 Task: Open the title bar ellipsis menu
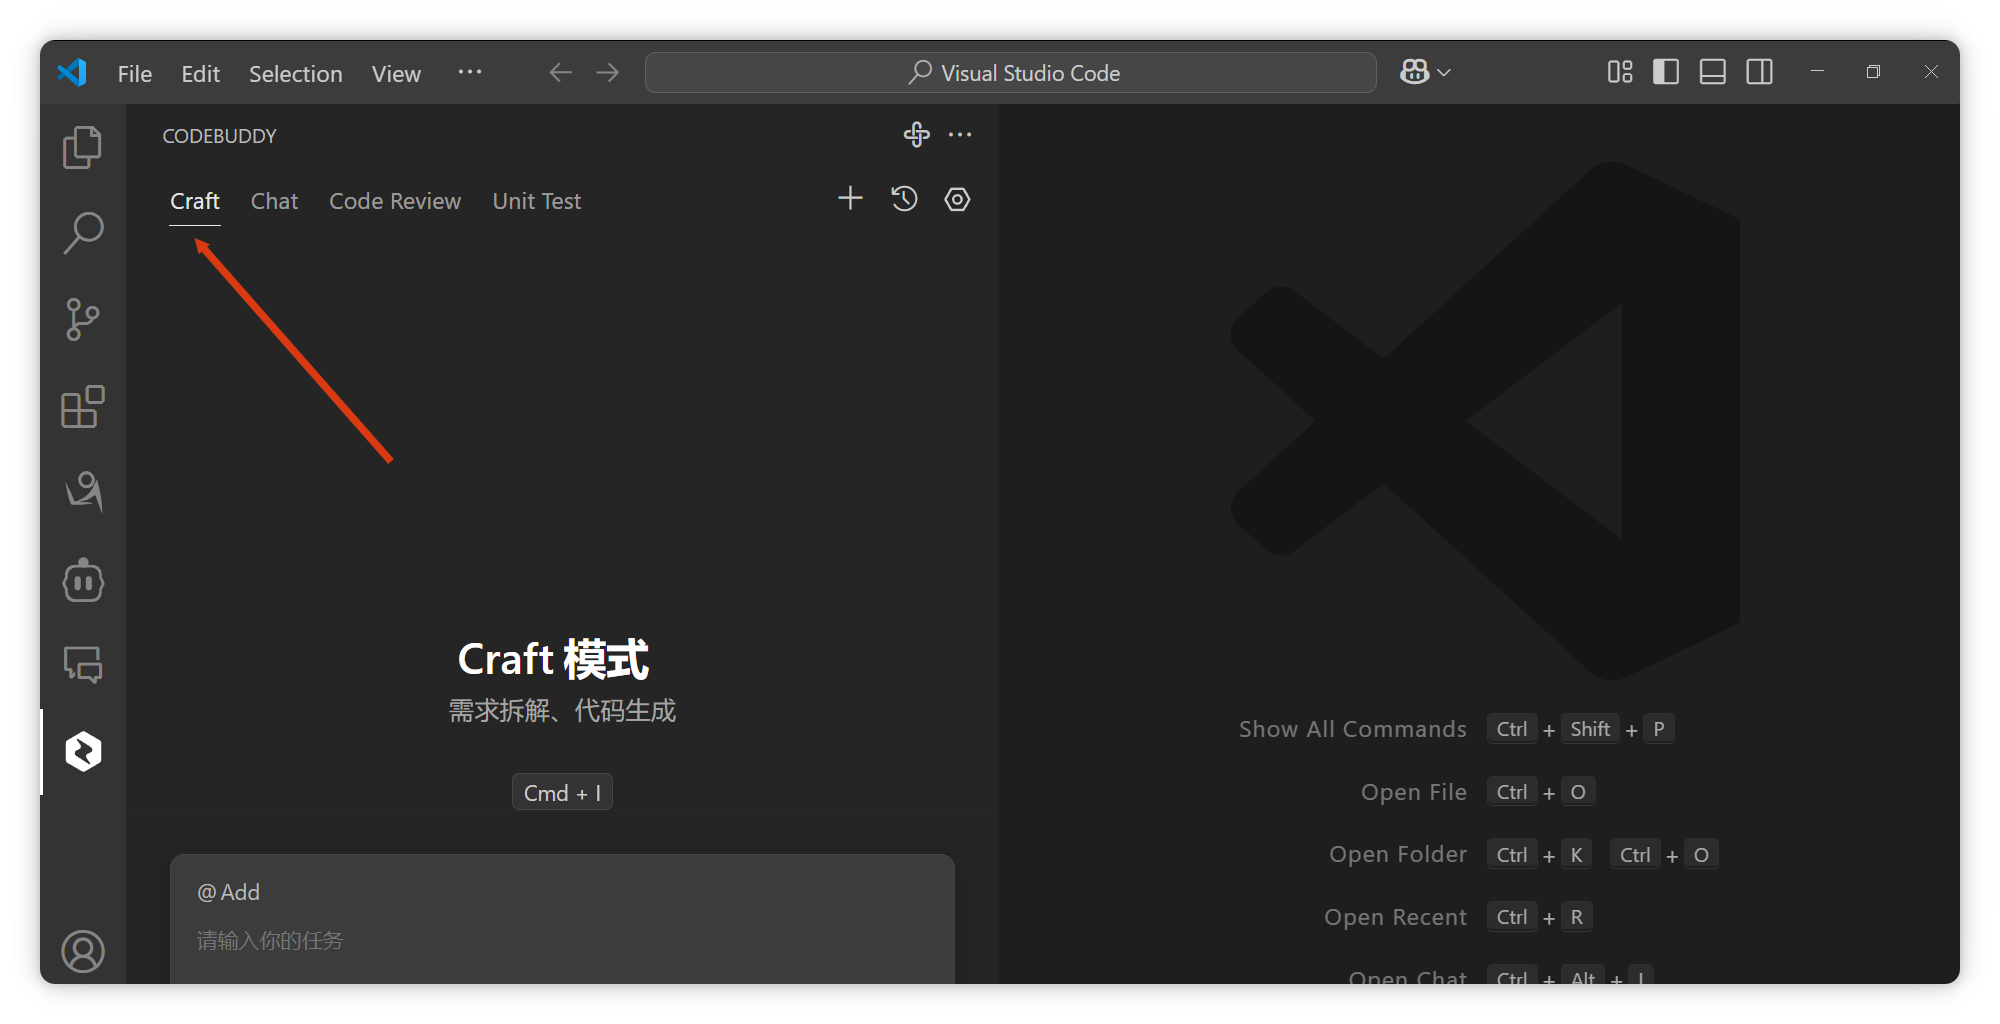coord(470,71)
